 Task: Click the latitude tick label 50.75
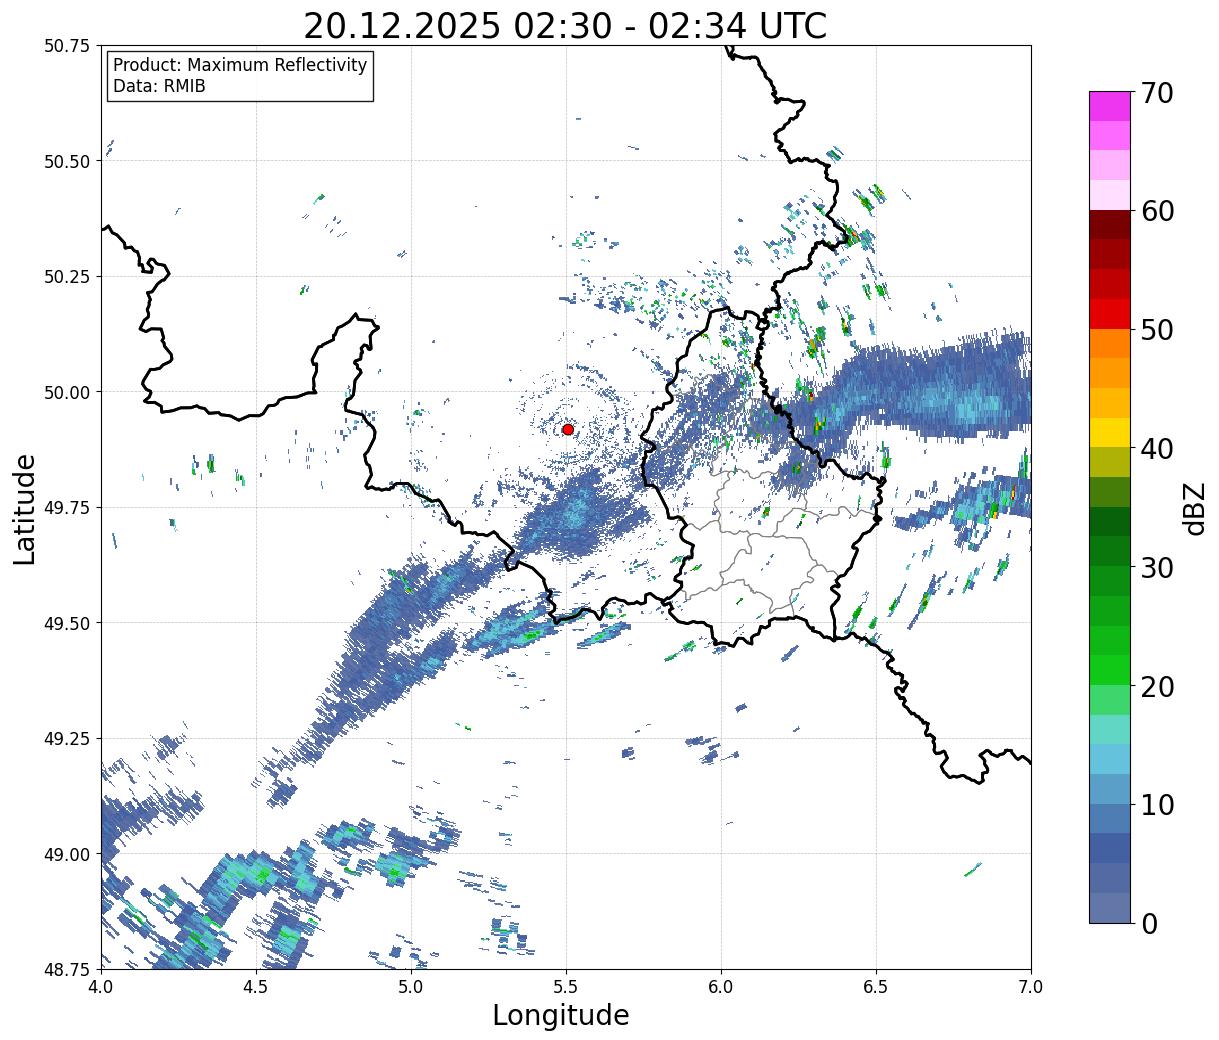[x=67, y=46]
